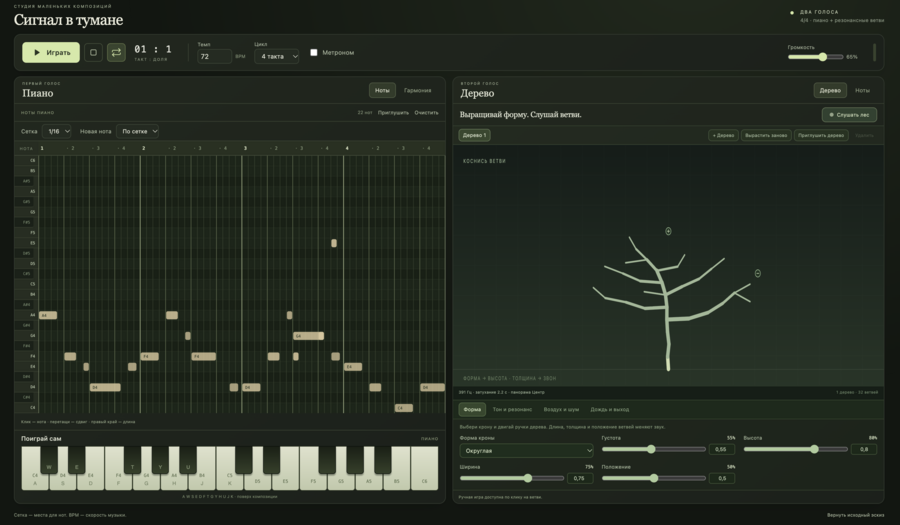This screenshot has width=900, height=525.
Task: Click the stop square icon
Action: [x=94, y=52]
